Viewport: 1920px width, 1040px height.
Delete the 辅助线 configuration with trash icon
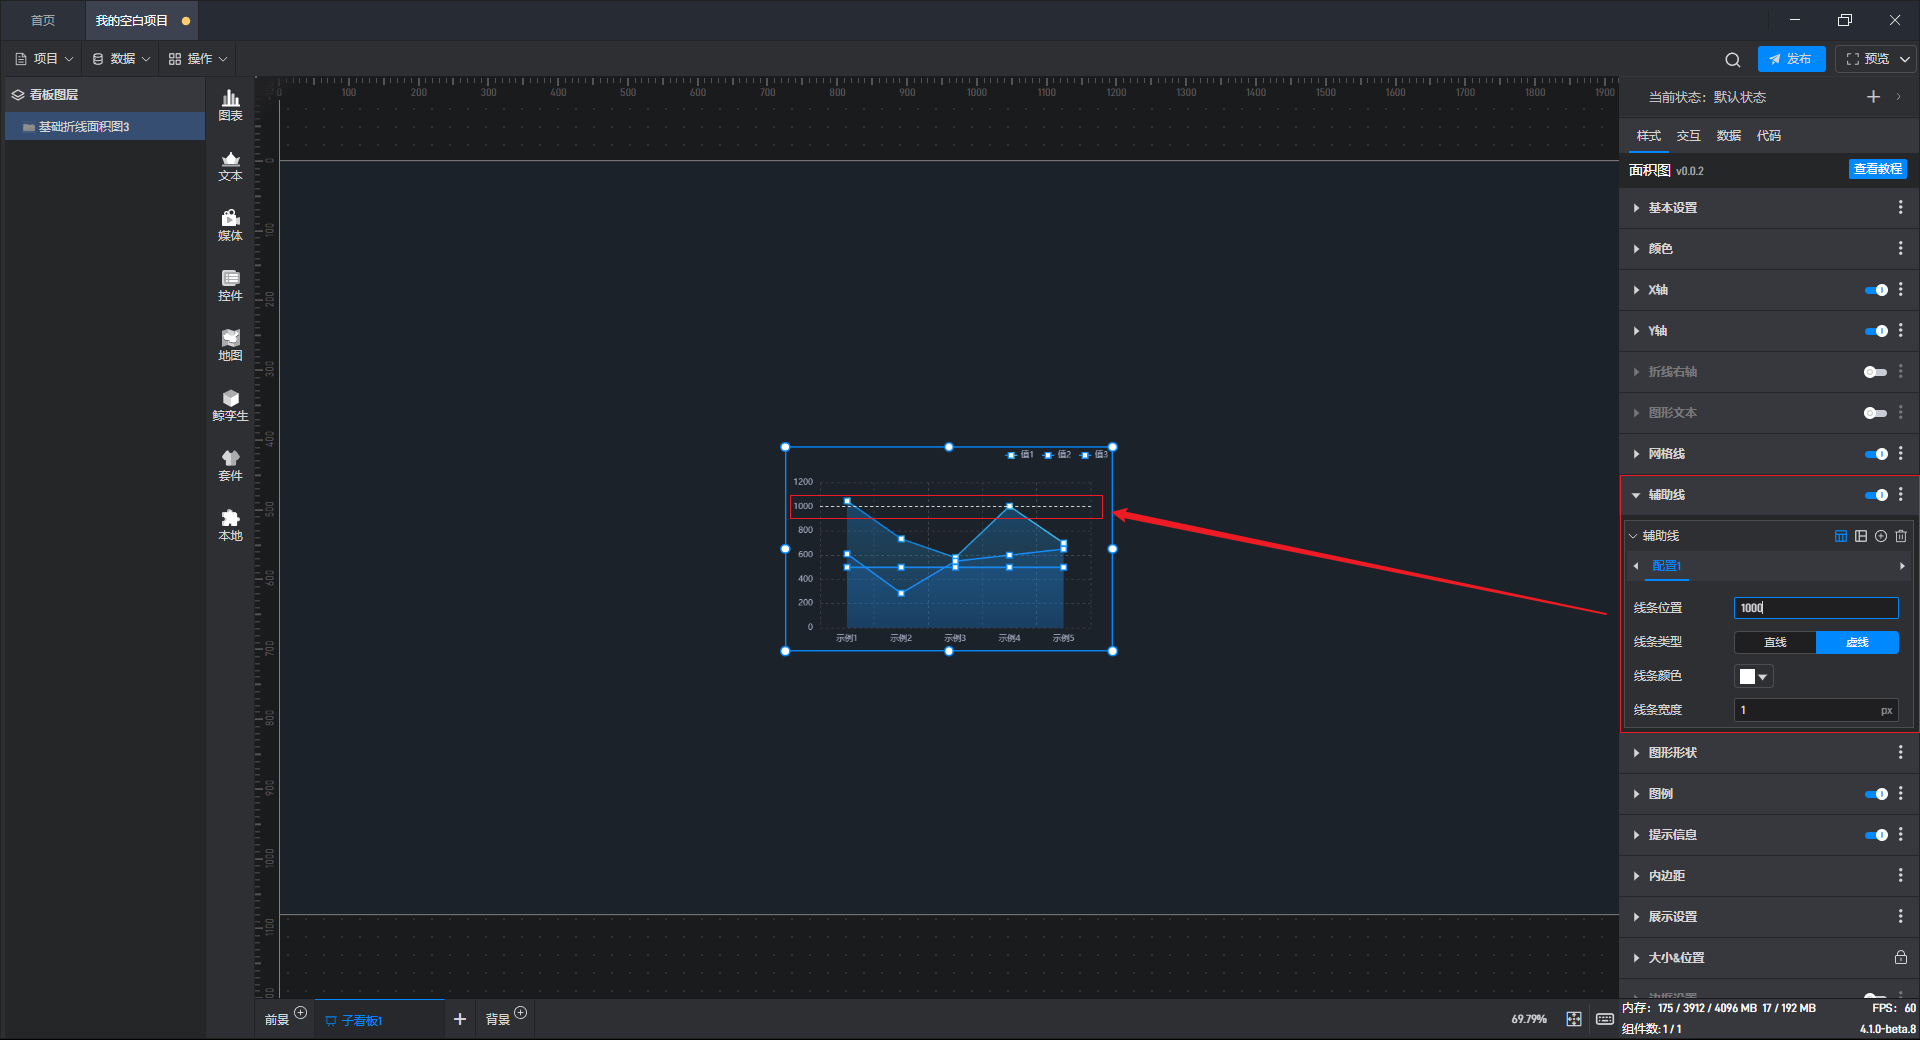1901,536
